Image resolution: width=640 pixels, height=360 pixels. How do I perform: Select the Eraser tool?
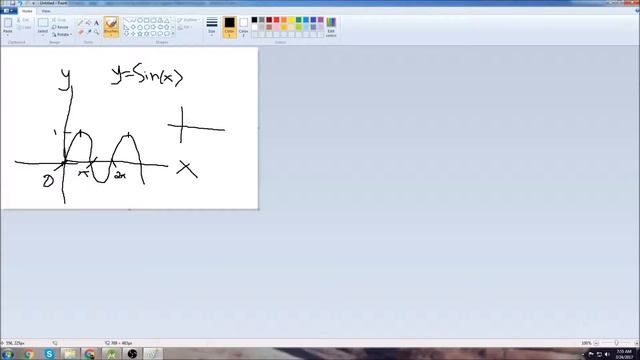80,32
